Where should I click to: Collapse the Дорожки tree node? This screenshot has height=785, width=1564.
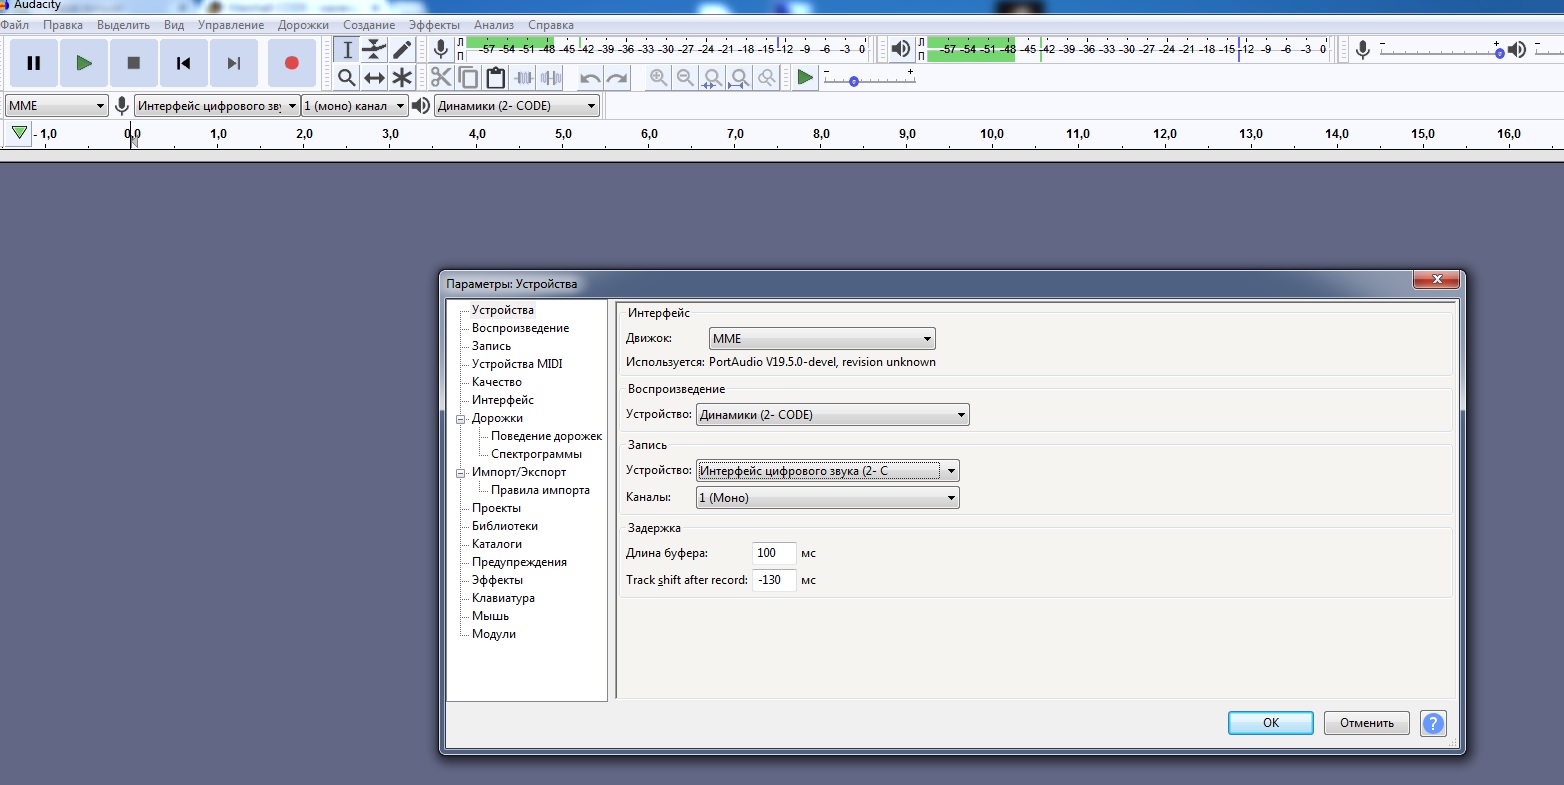coord(461,419)
